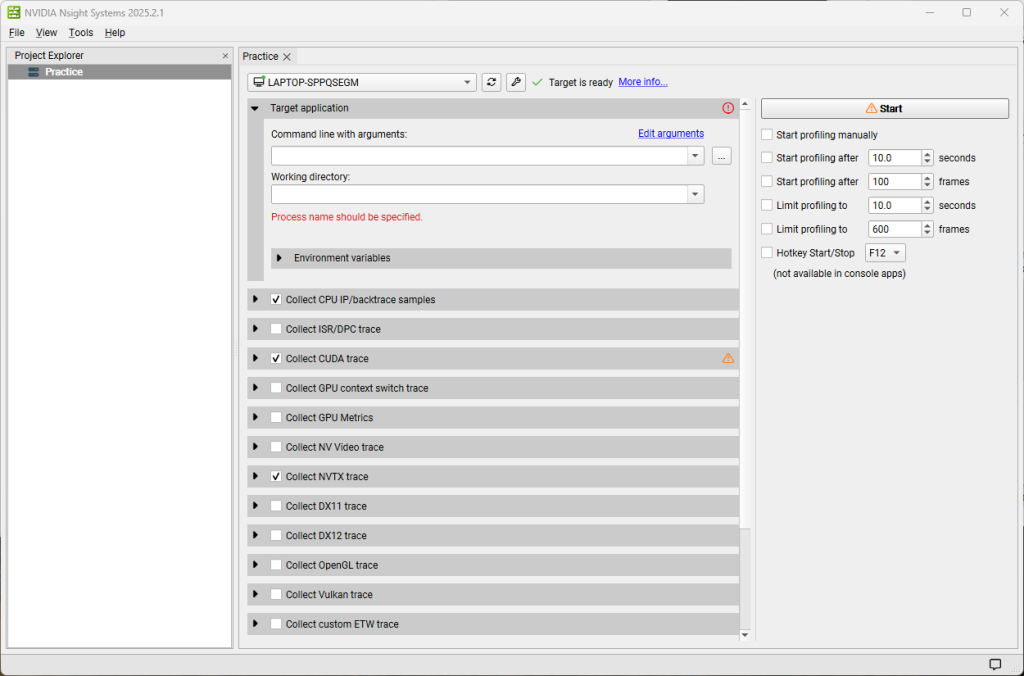Check Limit profiling to seconds option
This screenshot has height=676, width=1024.
pyautogui.click(x=767, y=205)
